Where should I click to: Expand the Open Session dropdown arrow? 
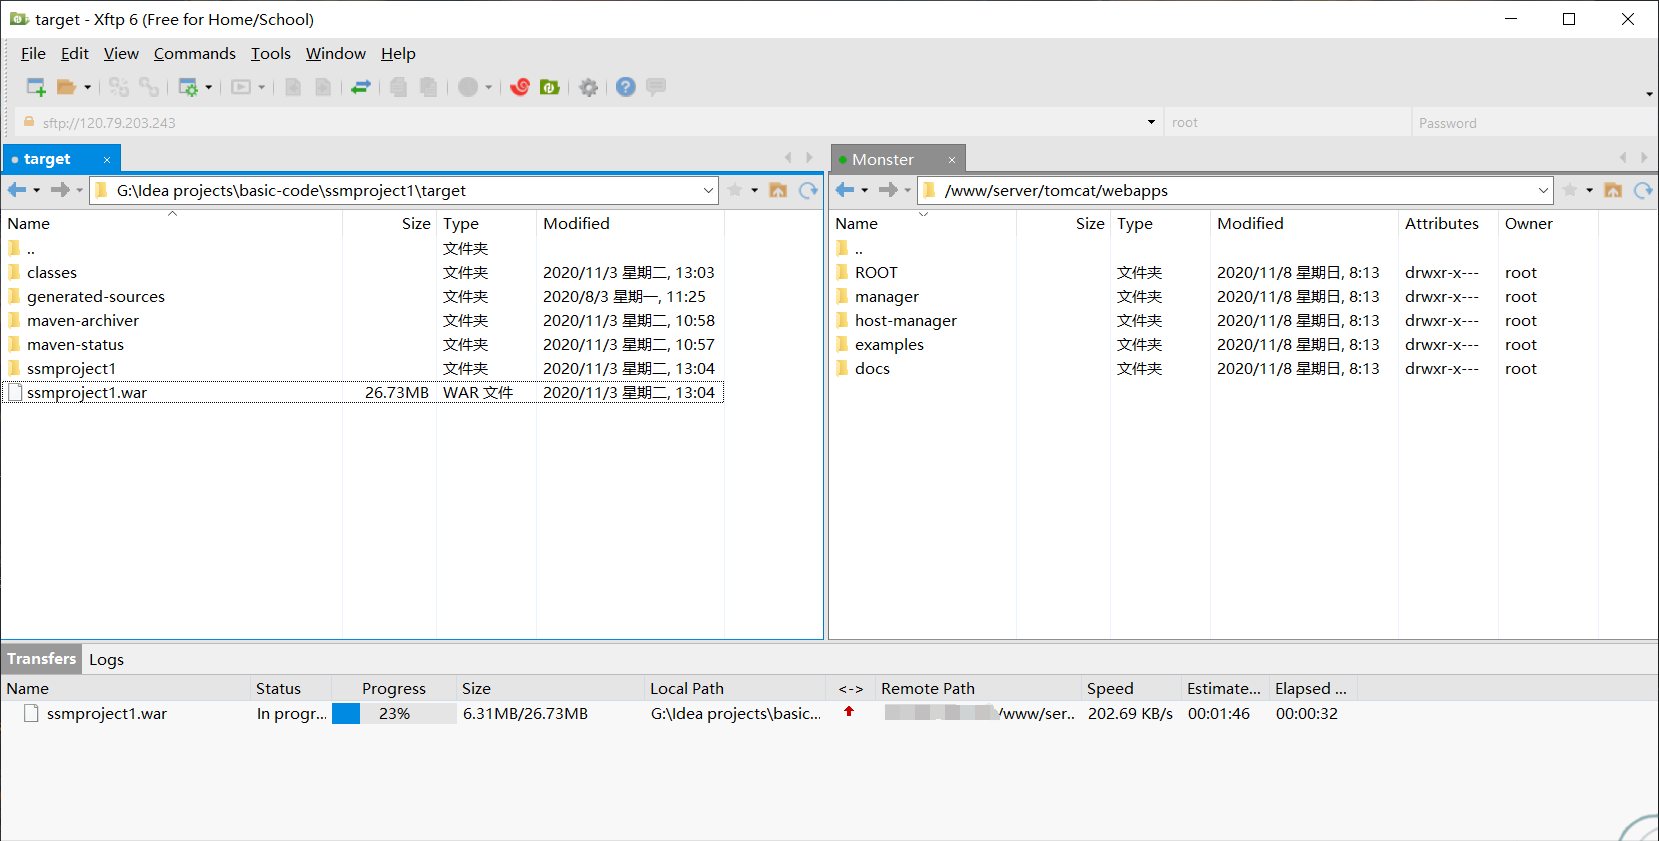coord(87,87)
